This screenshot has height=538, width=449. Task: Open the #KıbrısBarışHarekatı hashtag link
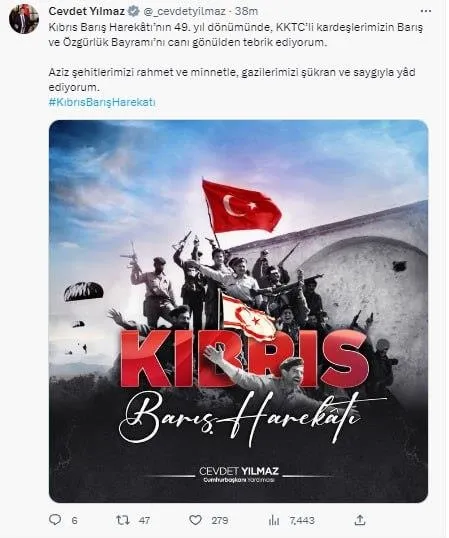pos(102,102)
